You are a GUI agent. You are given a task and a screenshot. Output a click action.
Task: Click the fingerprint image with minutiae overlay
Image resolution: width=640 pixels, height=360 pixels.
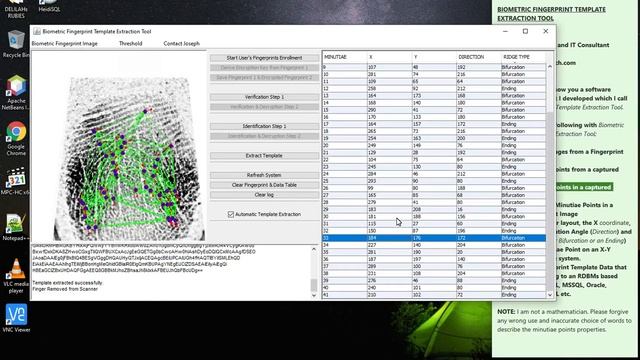[129, 158]
